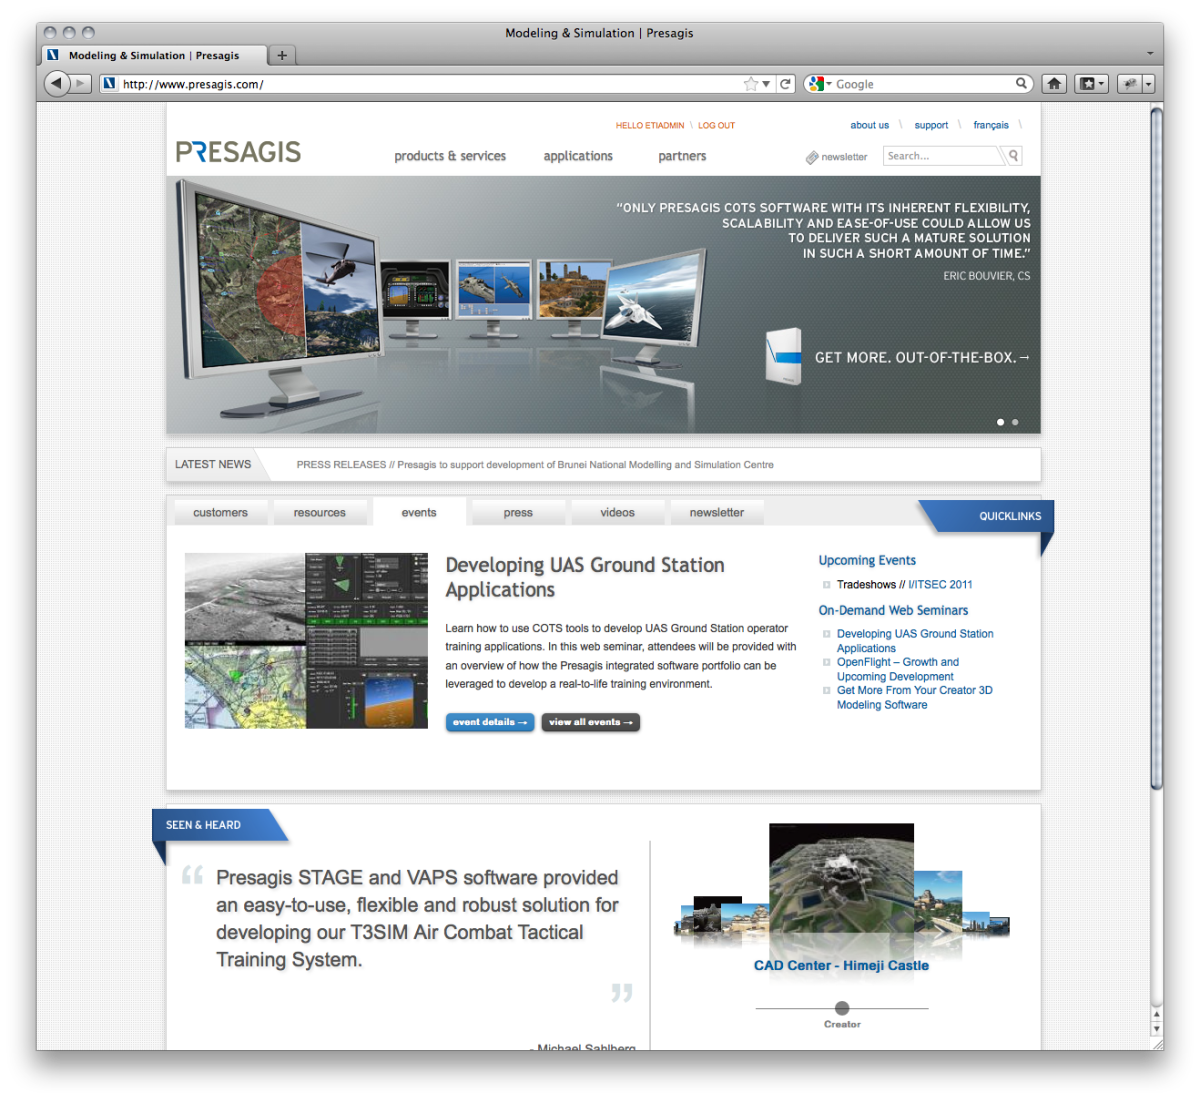This screenshot has height=1093, width=1200.
Task: Click the tab list dropdown arrow
Action: (x=1150, y=54)
